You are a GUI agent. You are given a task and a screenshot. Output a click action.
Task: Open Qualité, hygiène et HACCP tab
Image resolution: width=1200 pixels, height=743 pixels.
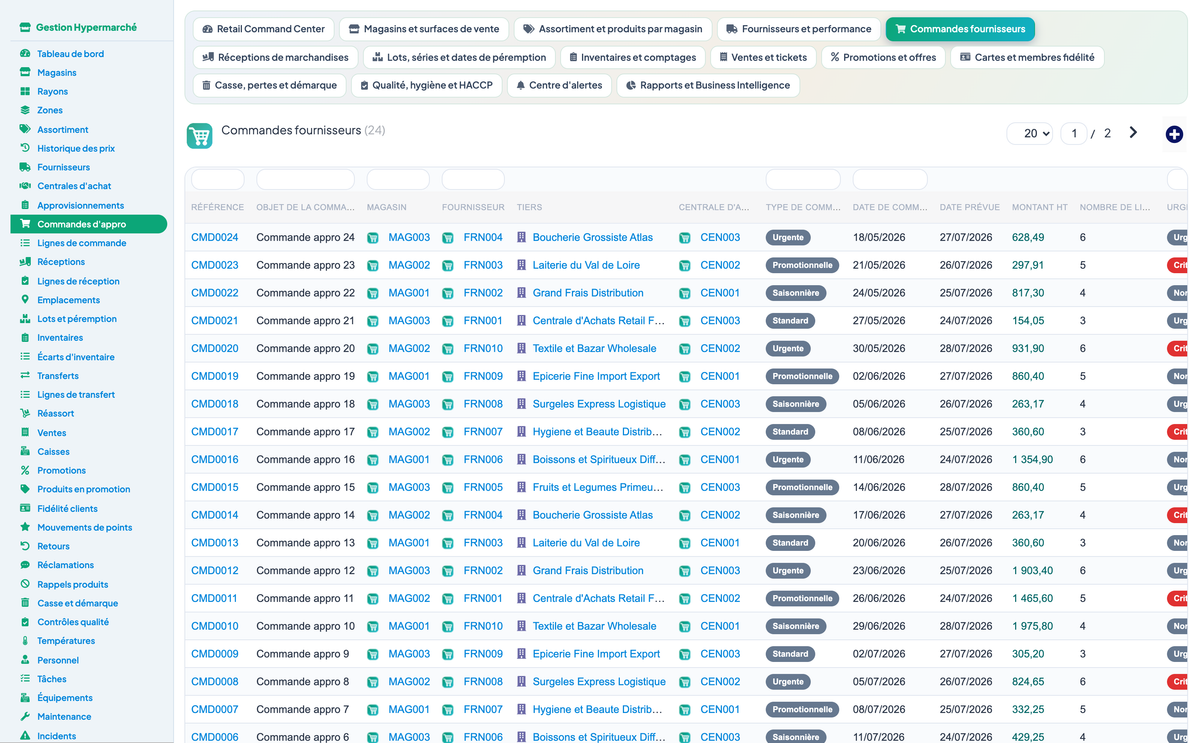coord(427,85)
